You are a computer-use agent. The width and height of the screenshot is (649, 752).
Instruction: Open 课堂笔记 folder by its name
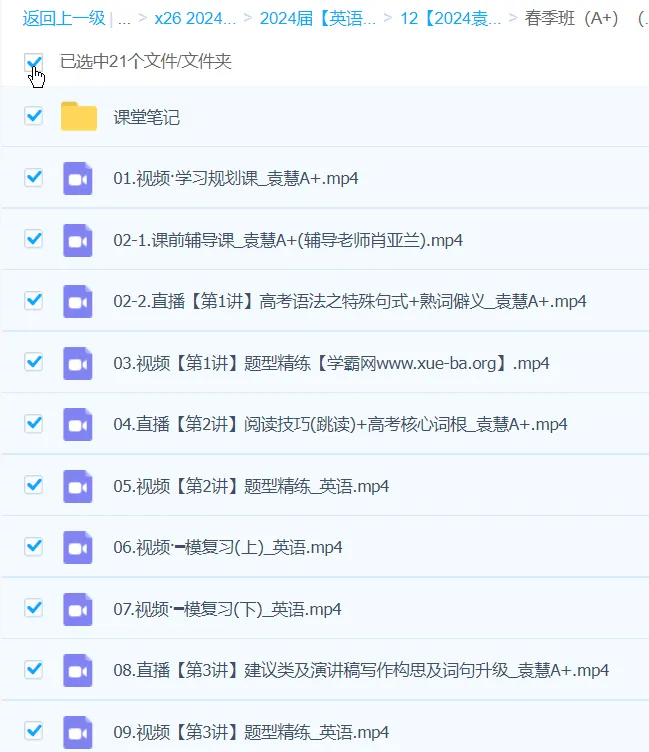tap(146, 117)
